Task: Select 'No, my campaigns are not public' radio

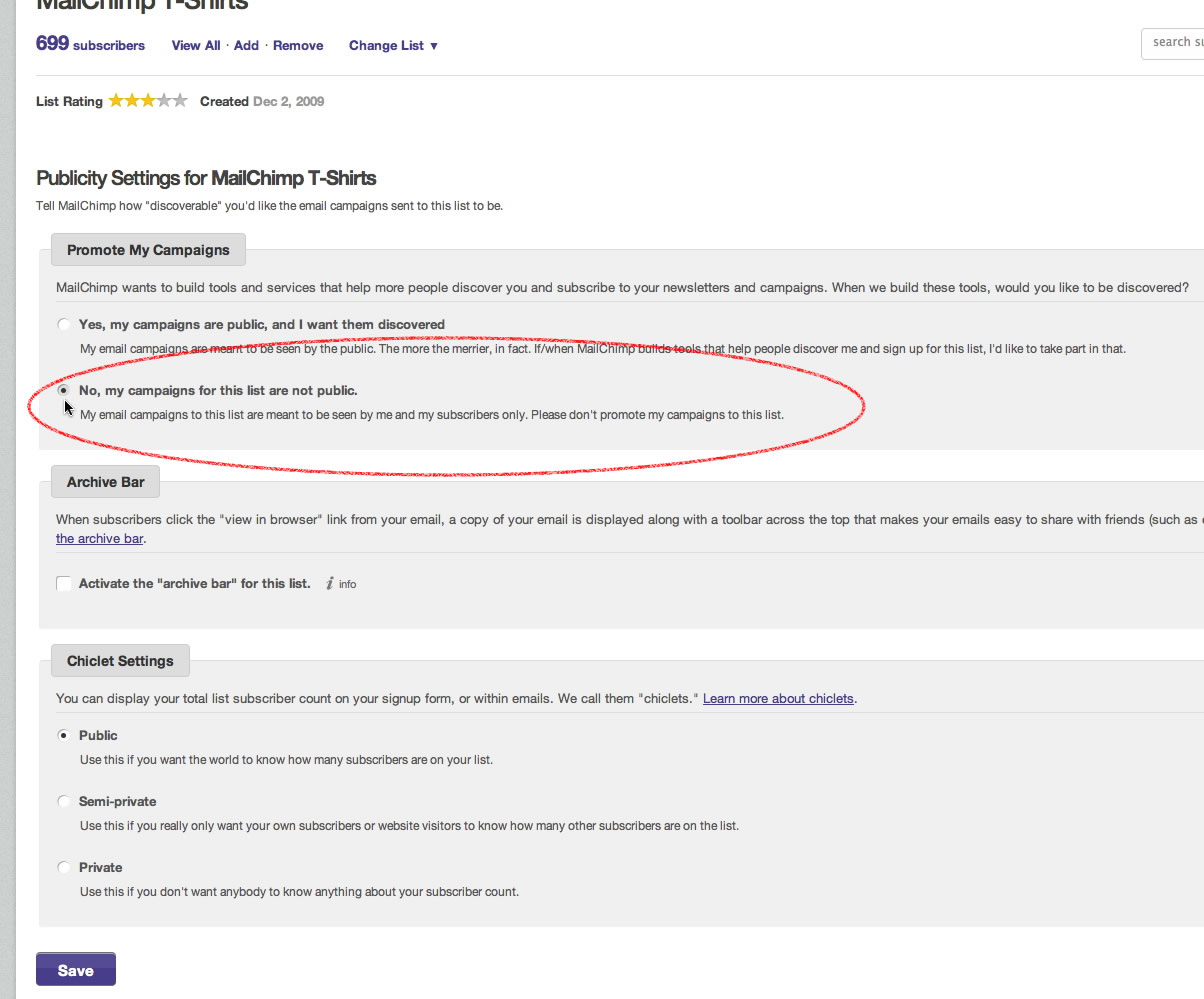Action: tap(65, 391)
